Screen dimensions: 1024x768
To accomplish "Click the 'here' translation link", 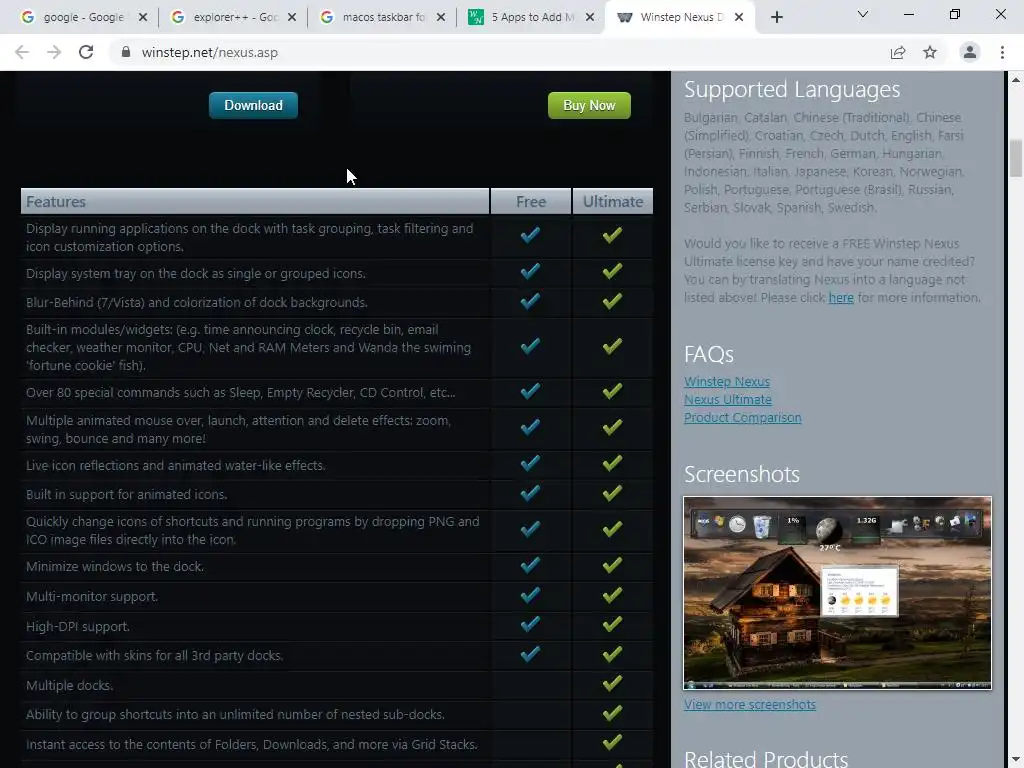I will [x=841, y=298].
